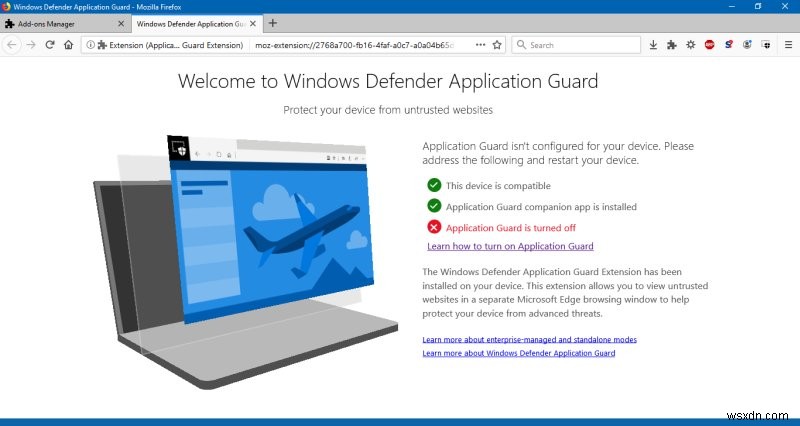Open the red Adblock Plus extension
Viewport: 800px width, 426px height.
click(710, 45)
